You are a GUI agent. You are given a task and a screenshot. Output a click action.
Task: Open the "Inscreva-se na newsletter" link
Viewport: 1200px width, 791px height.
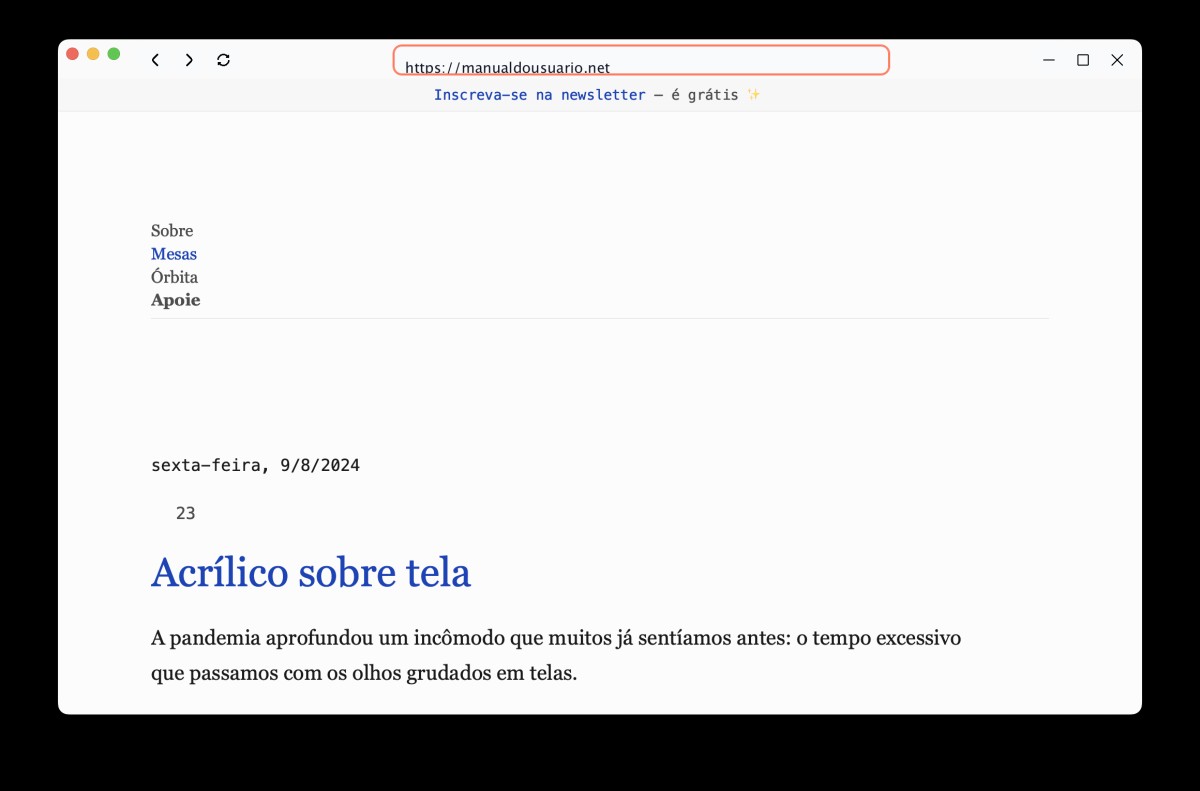tap(539, 95)
